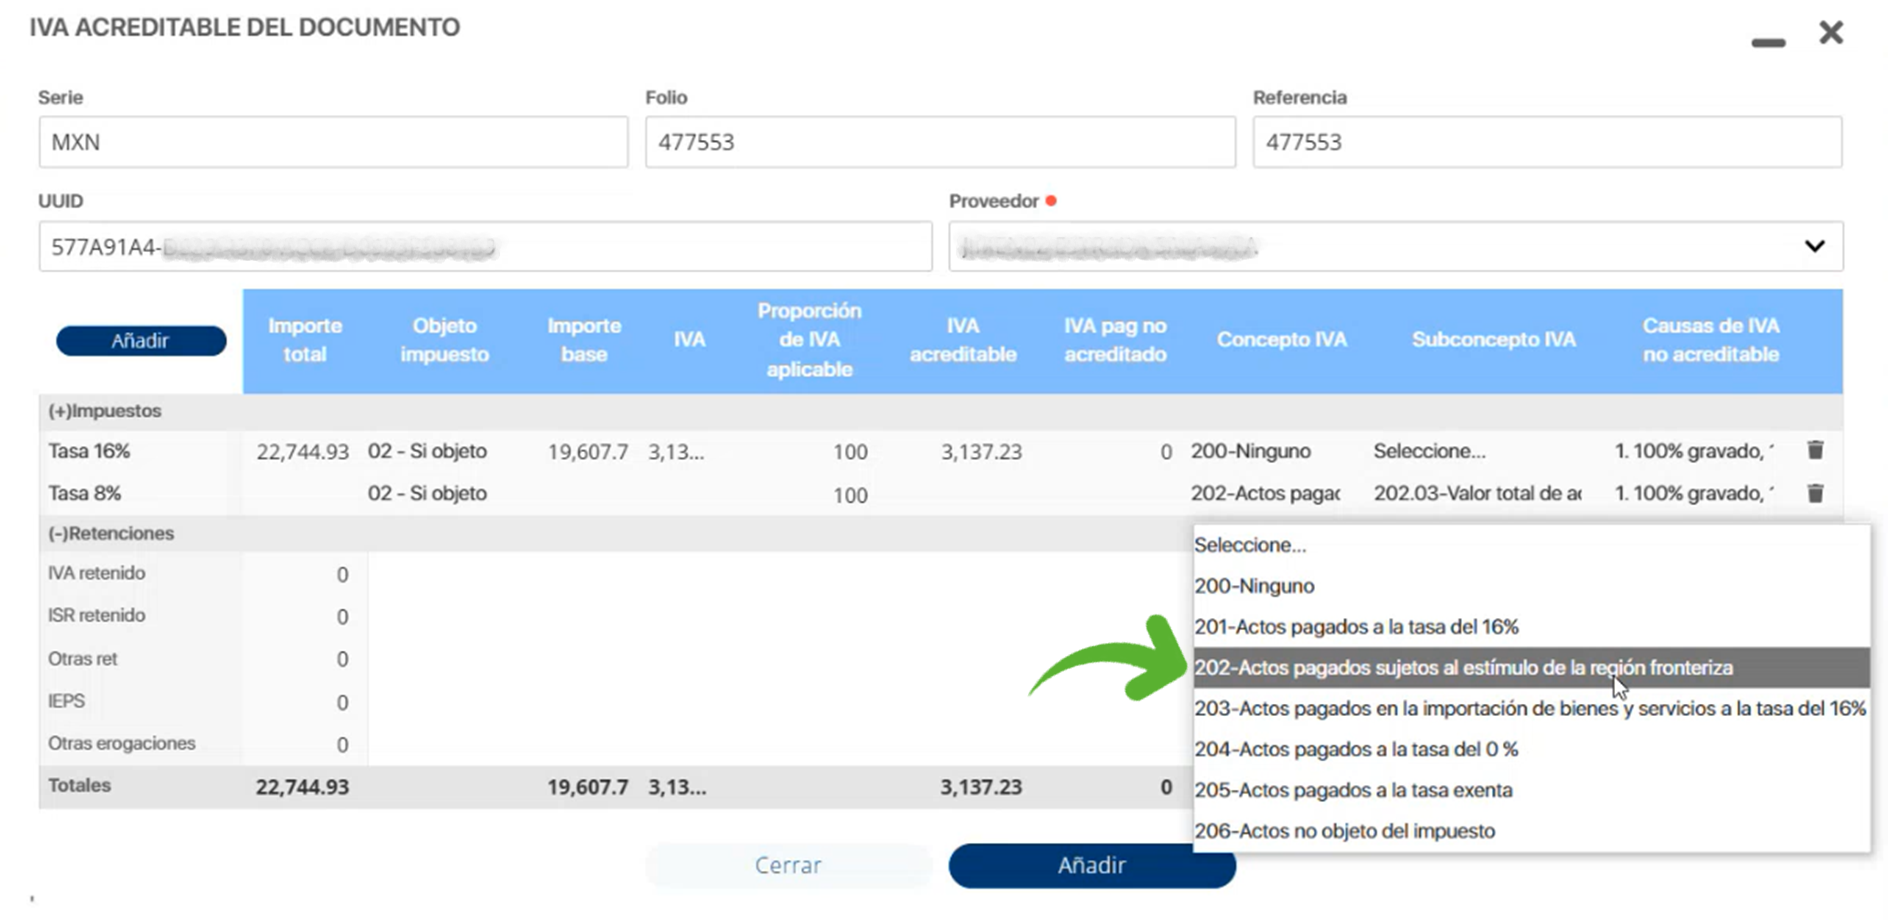Image resolution: width=1888 pixels, height=920 pixels.
Task: Delete the Tasa 8% row with trash icon
Action: [1815, 493]
